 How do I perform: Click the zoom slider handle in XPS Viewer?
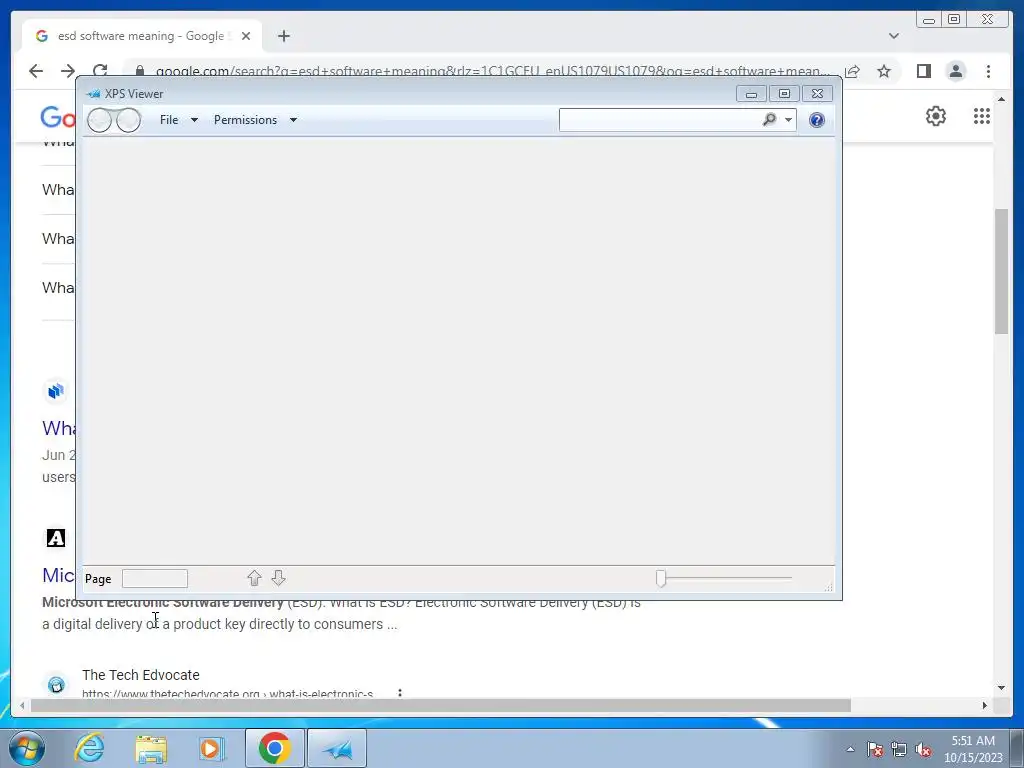point(661,578)
